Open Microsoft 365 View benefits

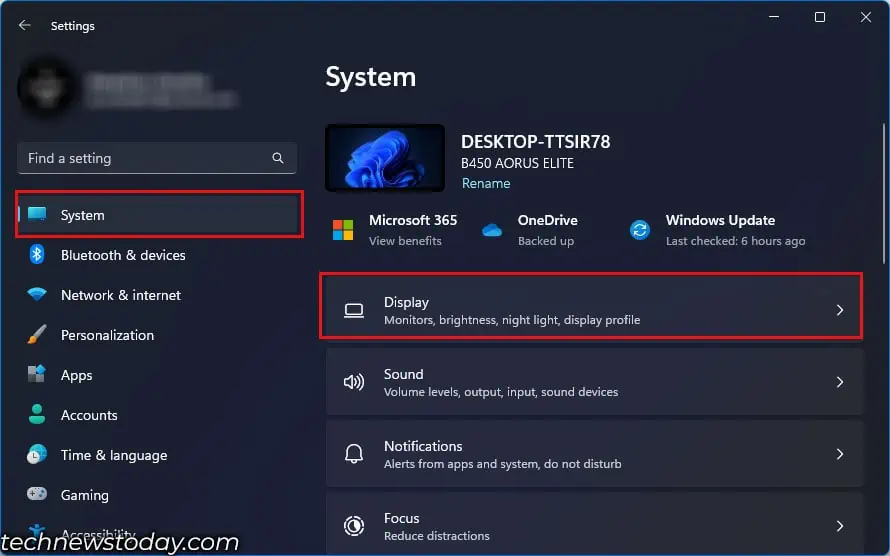click(x=405, y=241)
